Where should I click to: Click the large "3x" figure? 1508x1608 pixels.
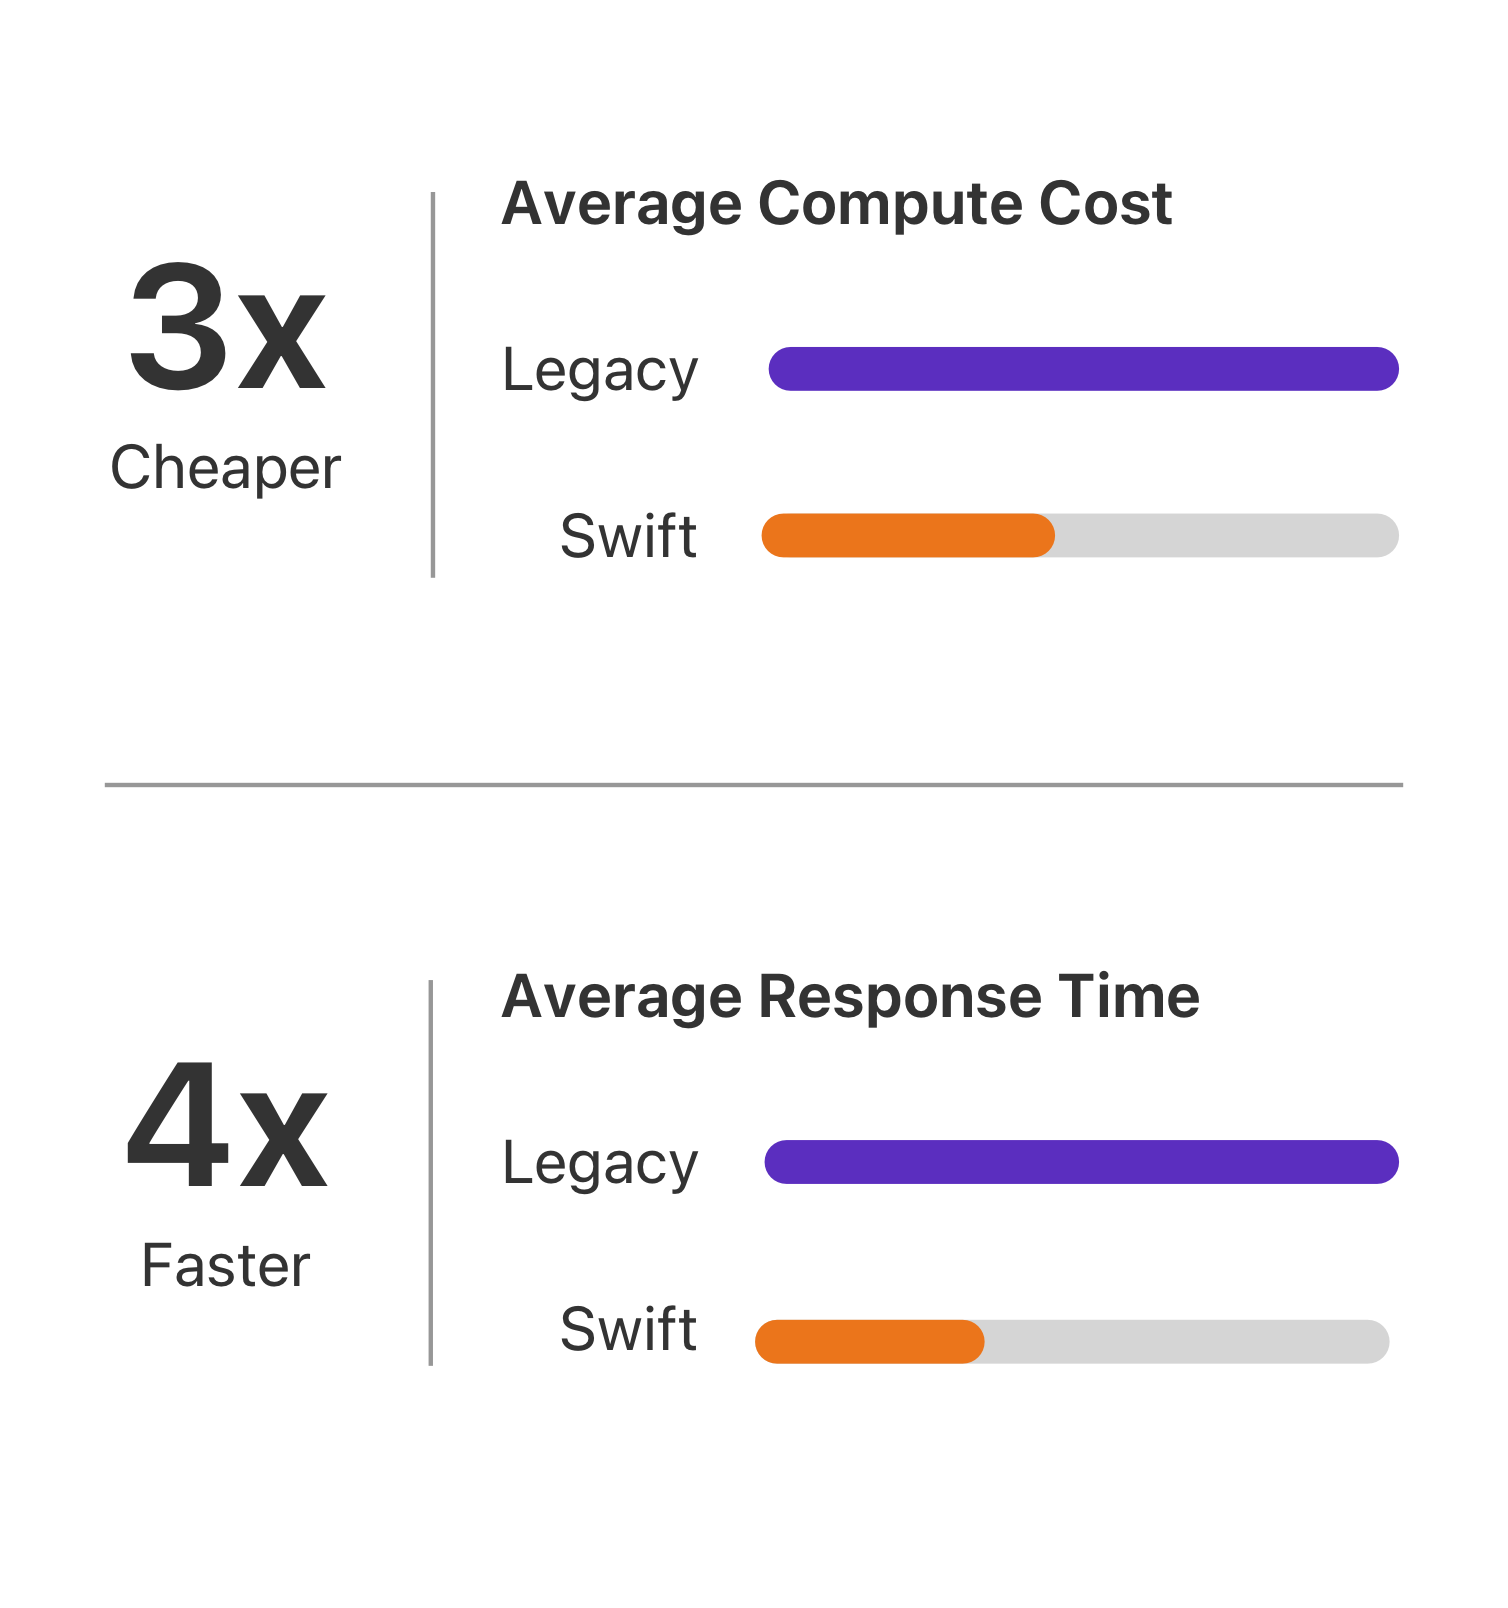(227, 327)
